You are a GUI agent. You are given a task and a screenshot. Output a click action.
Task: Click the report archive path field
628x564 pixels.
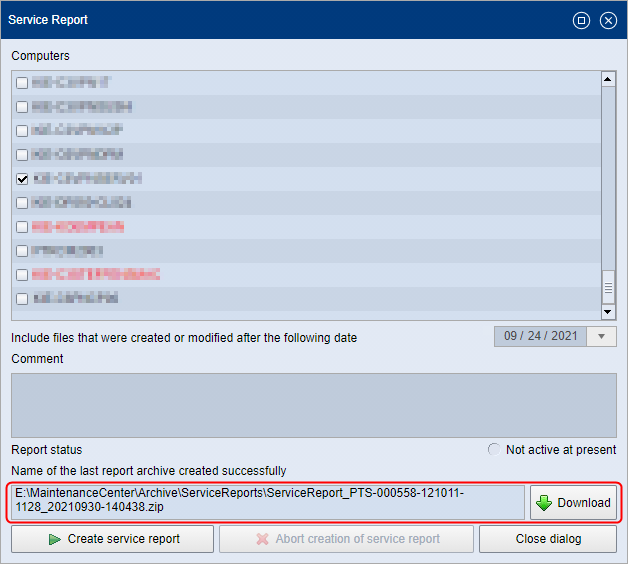267,502
